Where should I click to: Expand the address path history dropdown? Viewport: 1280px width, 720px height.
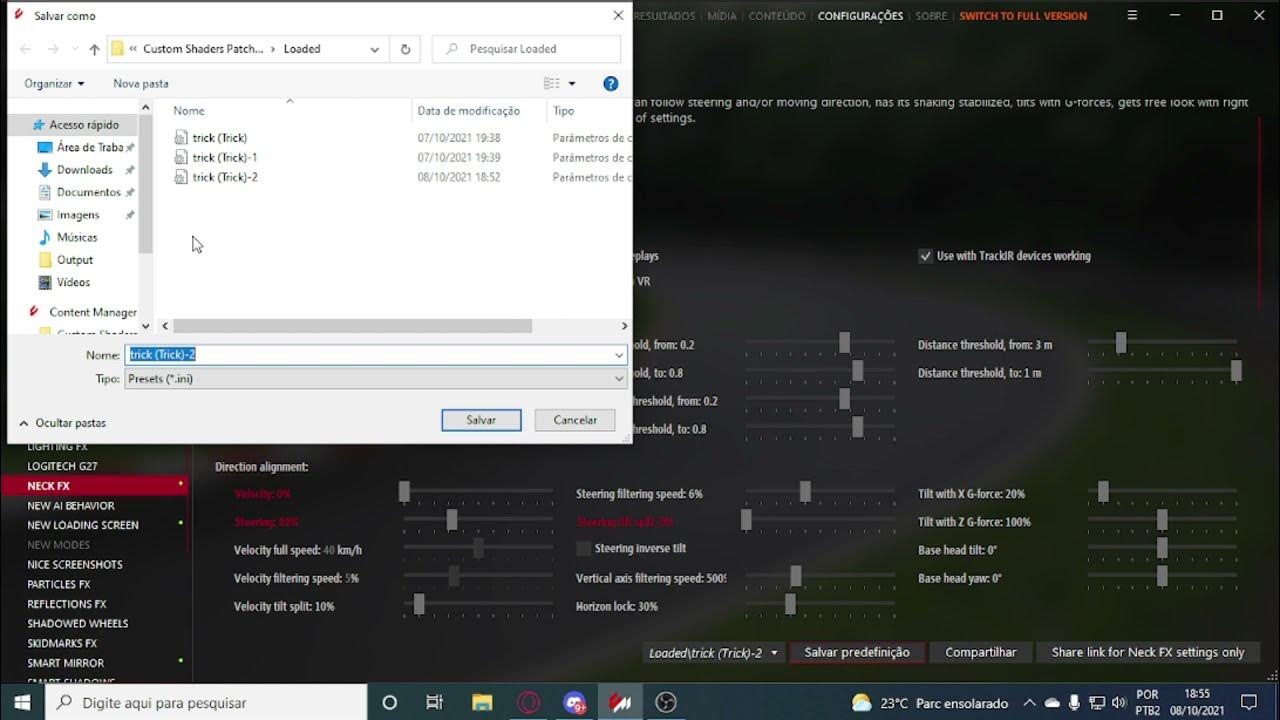point(375,49)
